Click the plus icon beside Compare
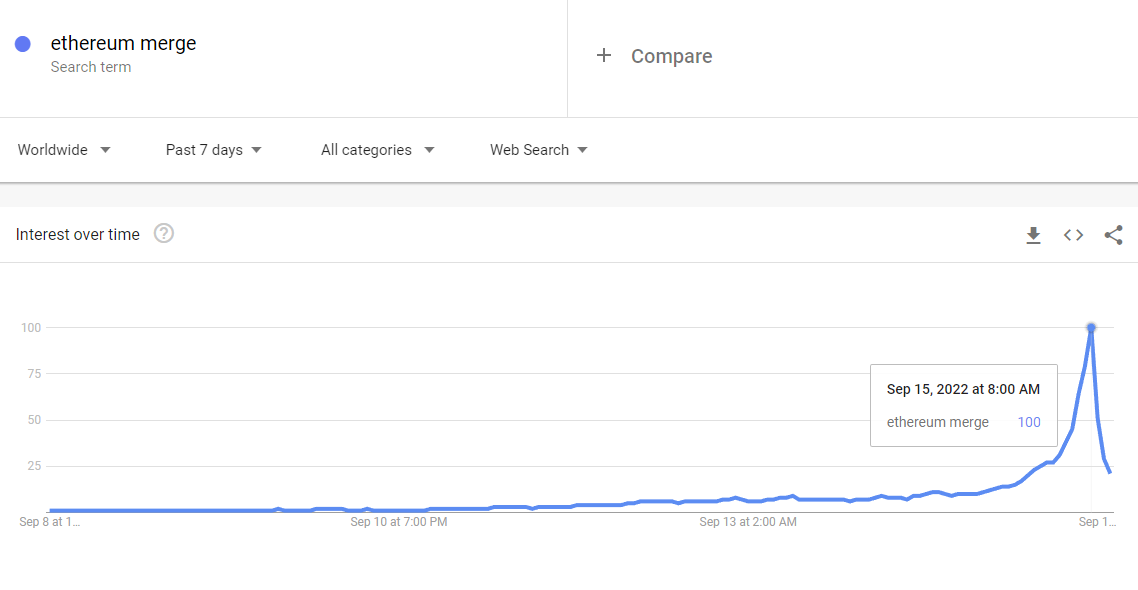Screen dimensions: 1138x590 click(603, 56)
